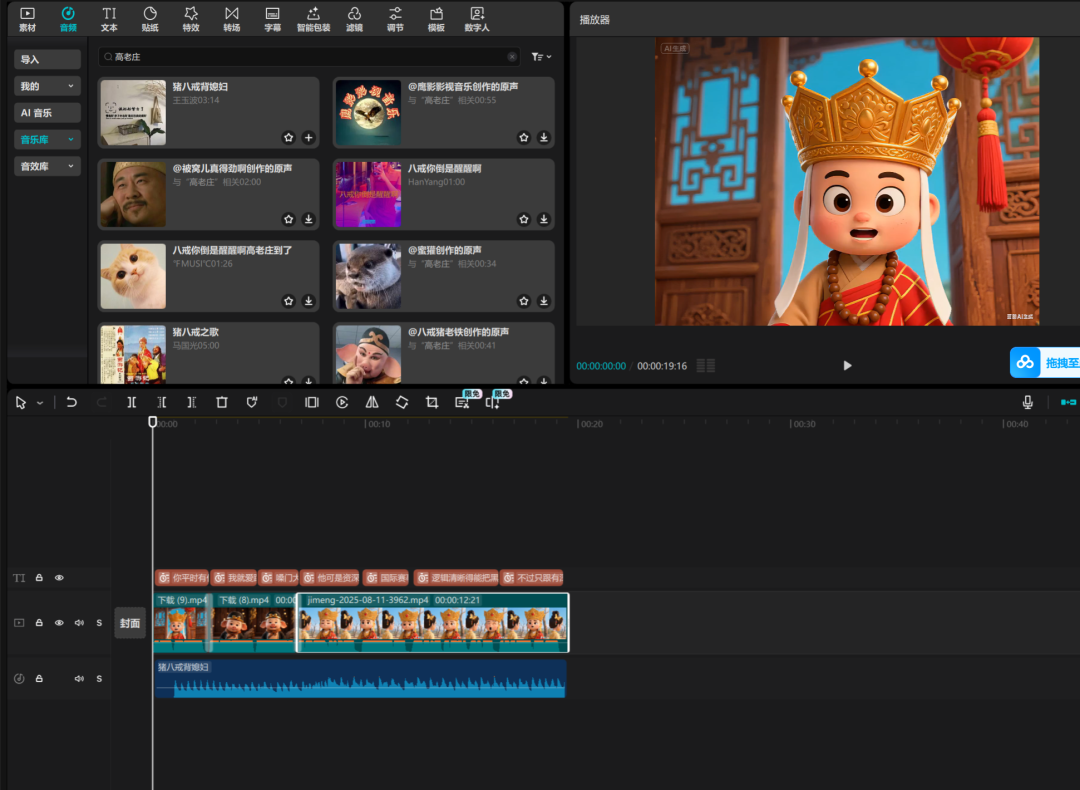Split clip at the playhead

pyautogui.click(x=132, y=403)
